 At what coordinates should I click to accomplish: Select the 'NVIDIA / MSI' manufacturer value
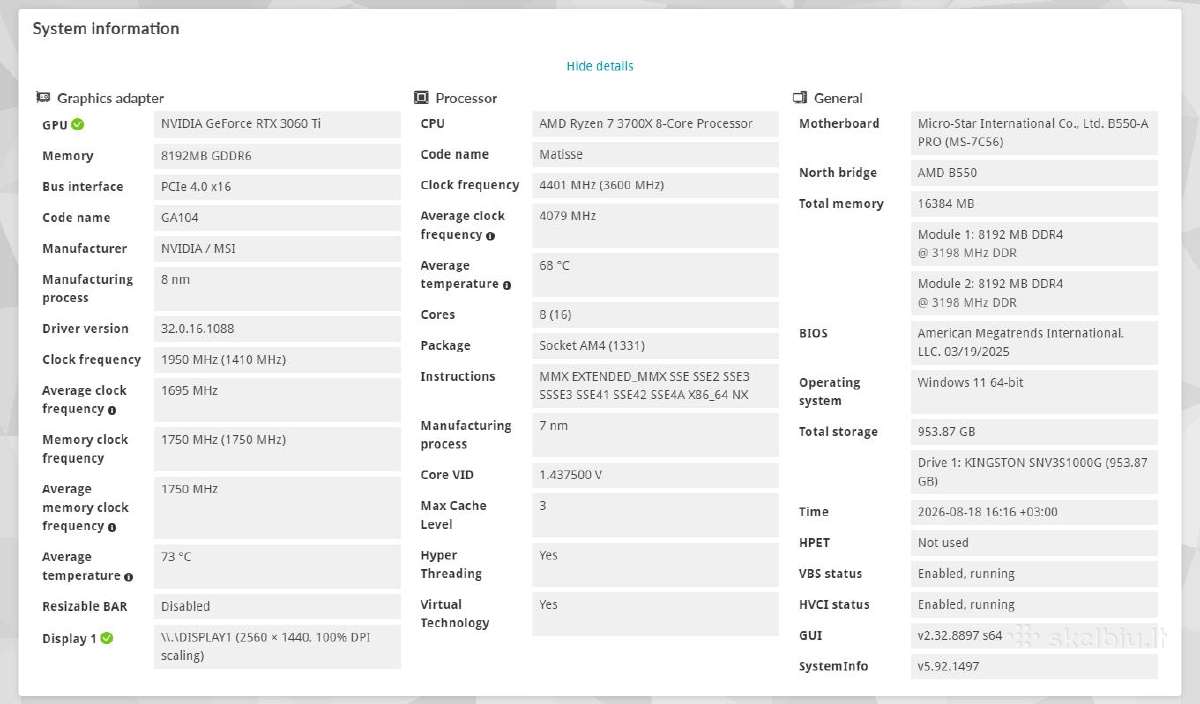click(277, 248)
